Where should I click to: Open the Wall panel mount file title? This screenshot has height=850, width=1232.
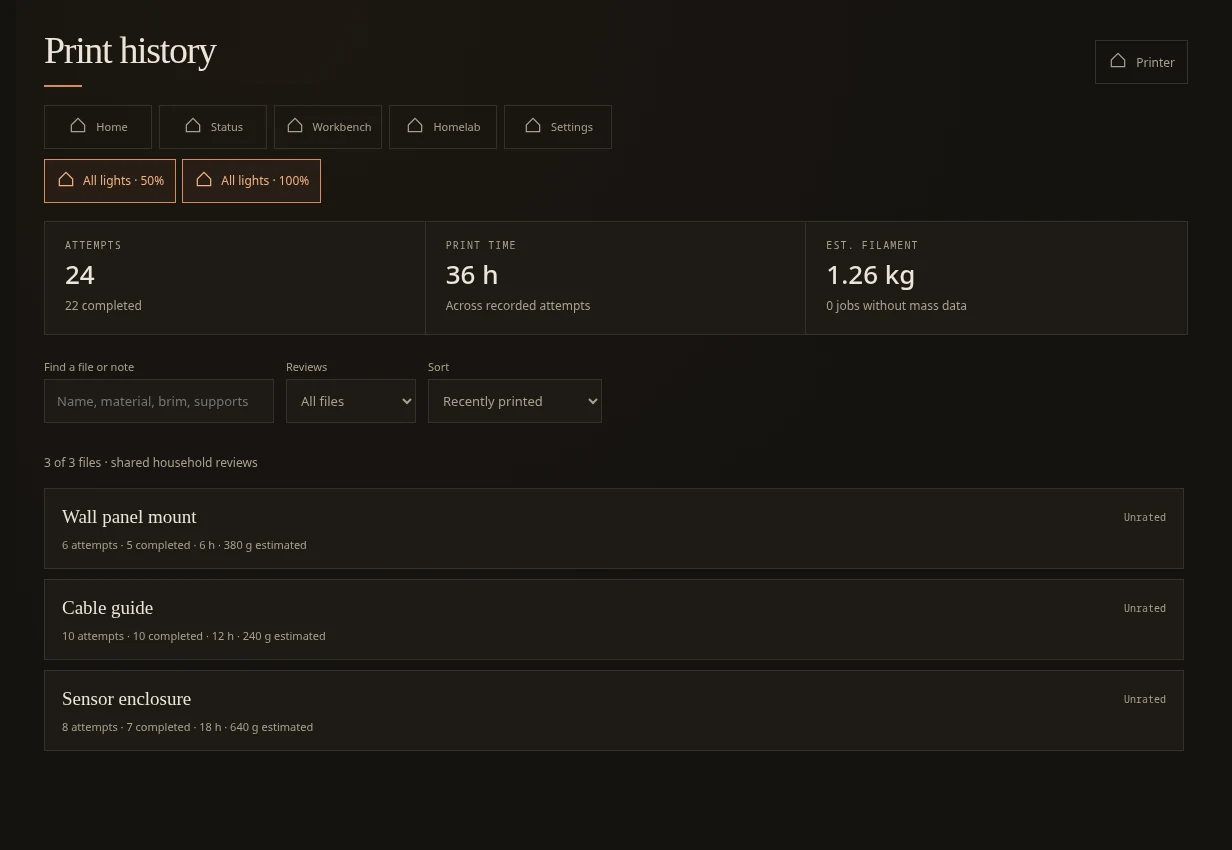(129, 517)
